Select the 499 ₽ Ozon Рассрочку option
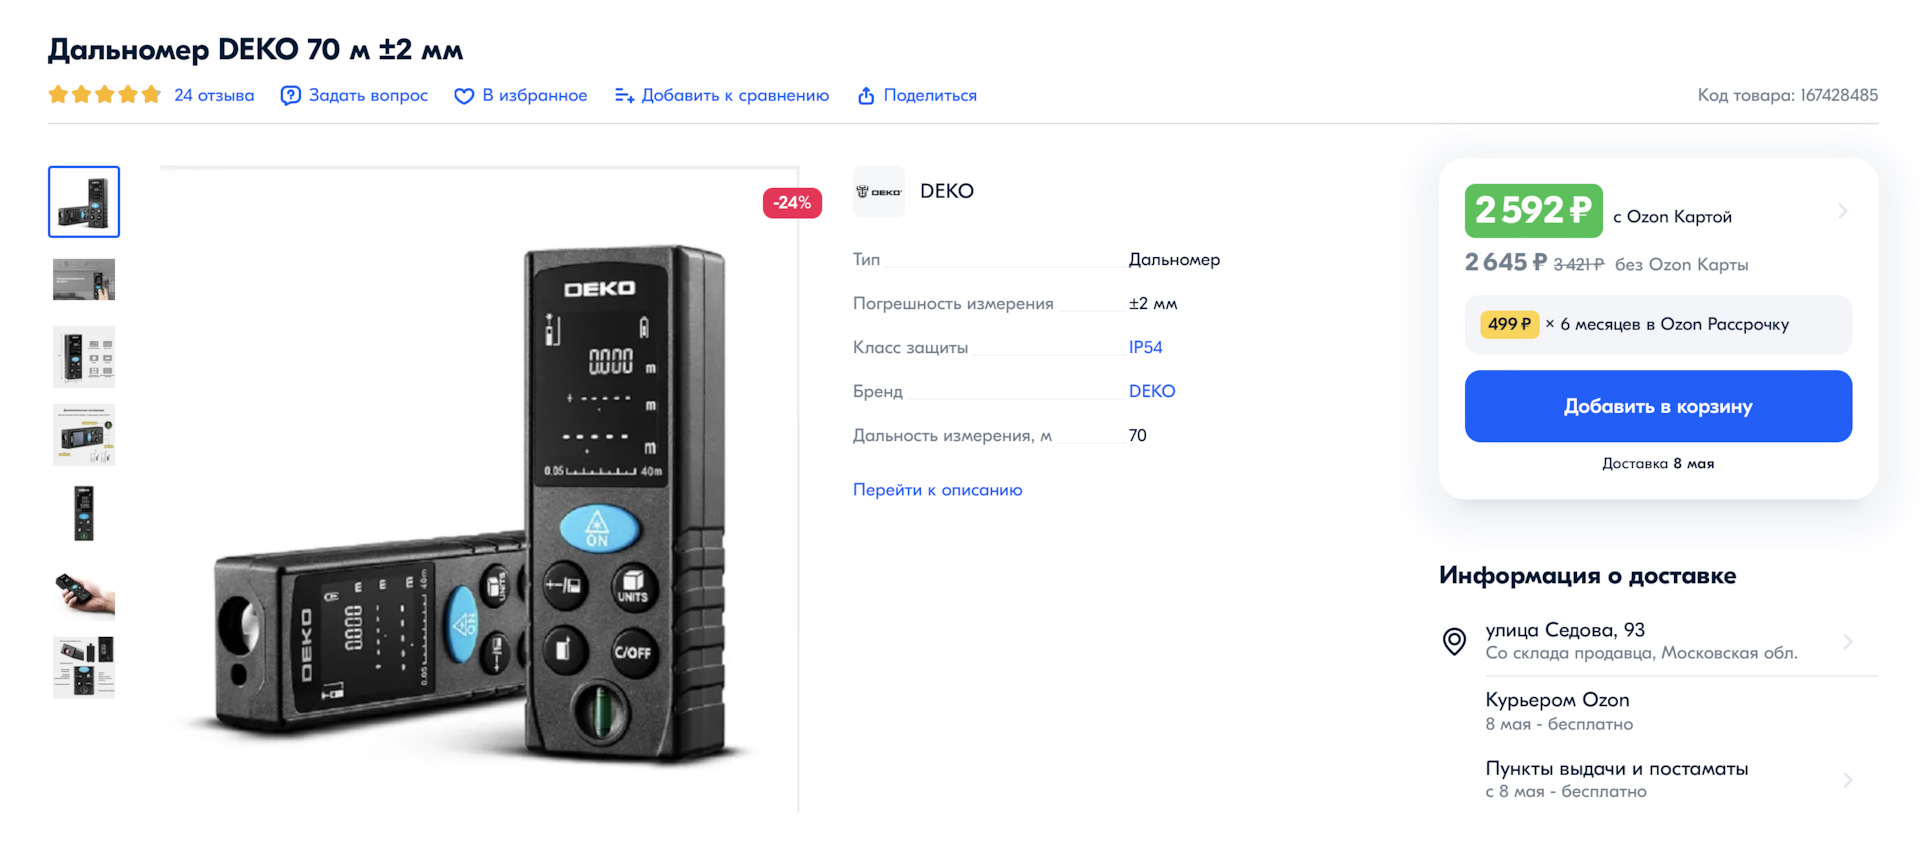The width and height of the screenshot is (1920, 841). 1658,324
